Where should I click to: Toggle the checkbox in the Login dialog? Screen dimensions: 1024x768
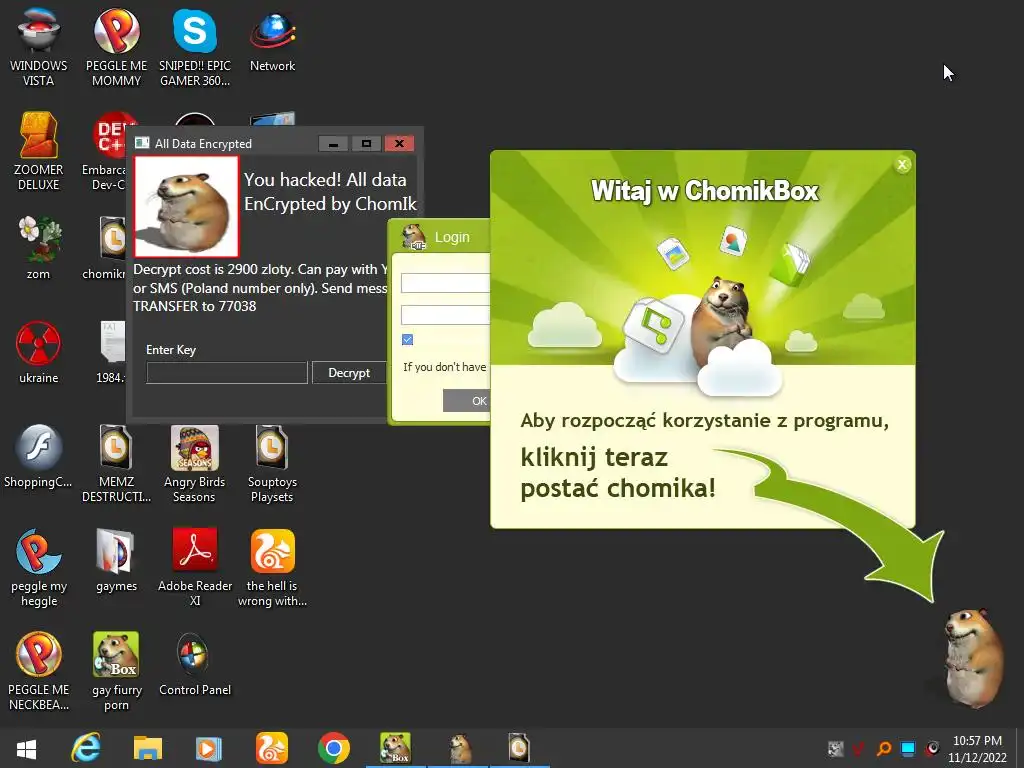point(408,340)
